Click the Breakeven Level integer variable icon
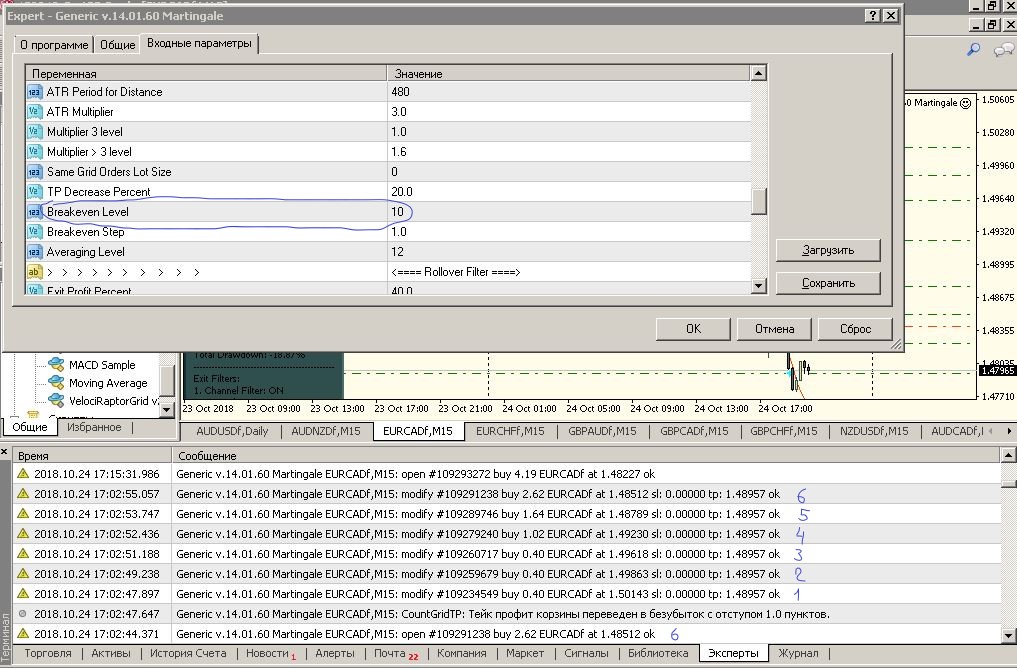This screenshot has width=1017, height=669. tap(34, 212)
